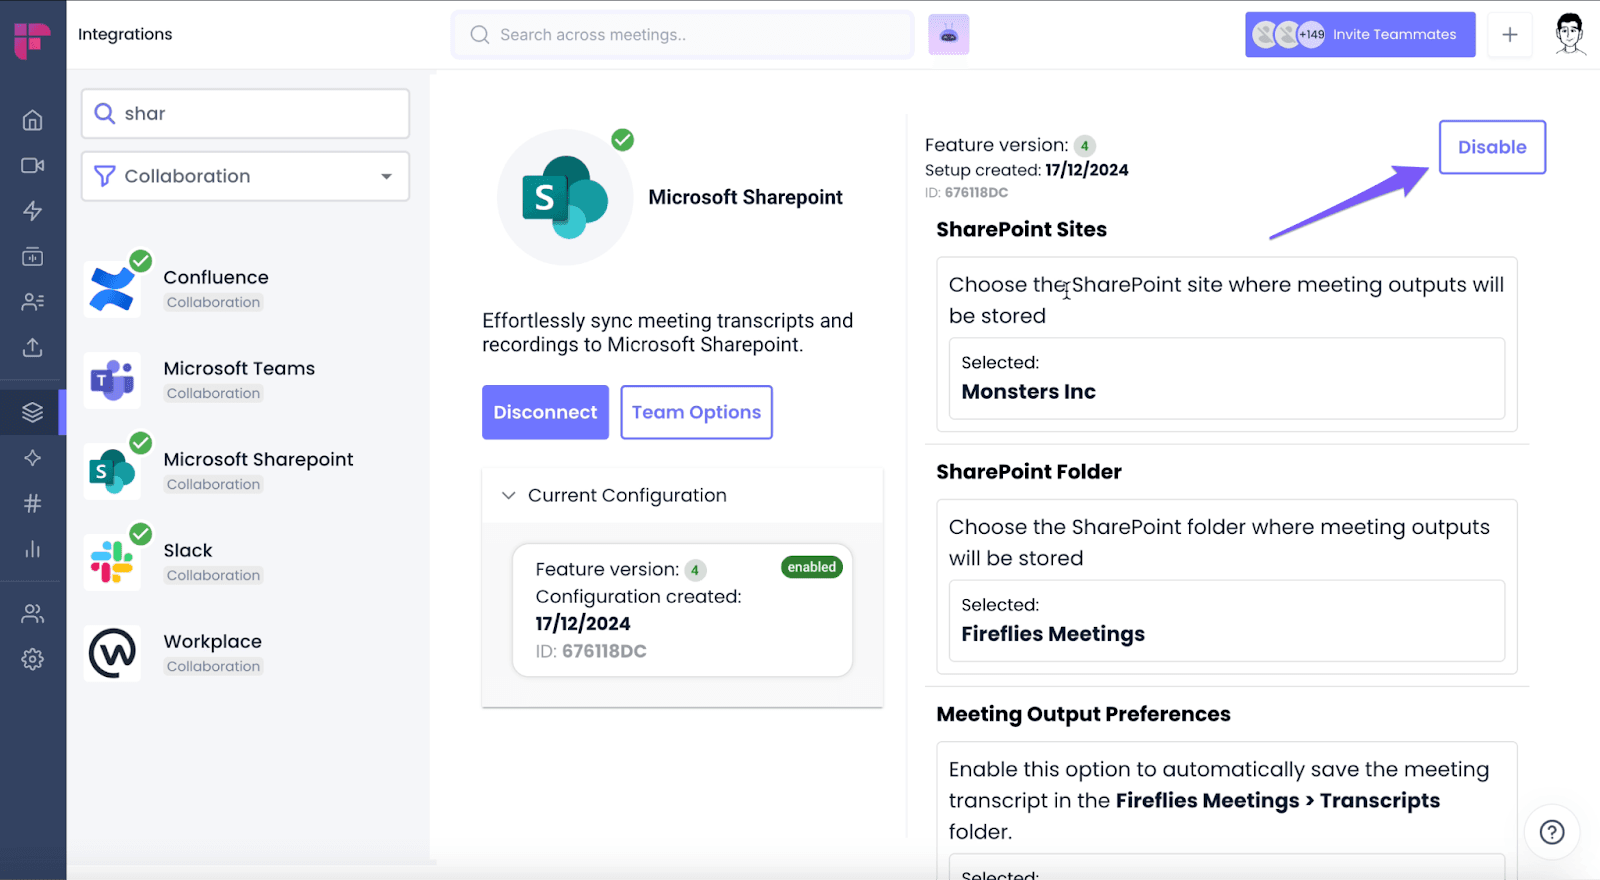This screenshot has height=880, width=1600.
Task: Click the Slack logo icon
Action: (x=112, y=562)
